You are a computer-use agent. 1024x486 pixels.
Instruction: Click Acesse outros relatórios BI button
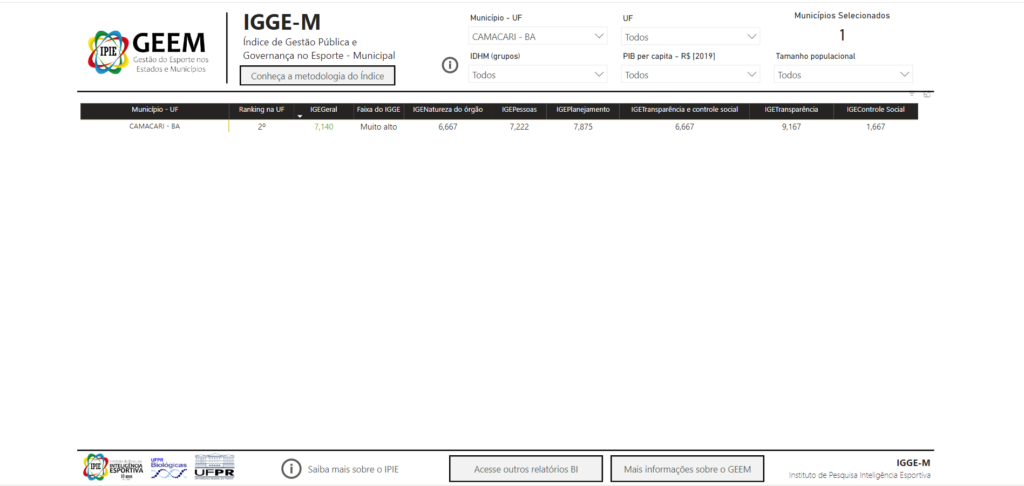525,468
